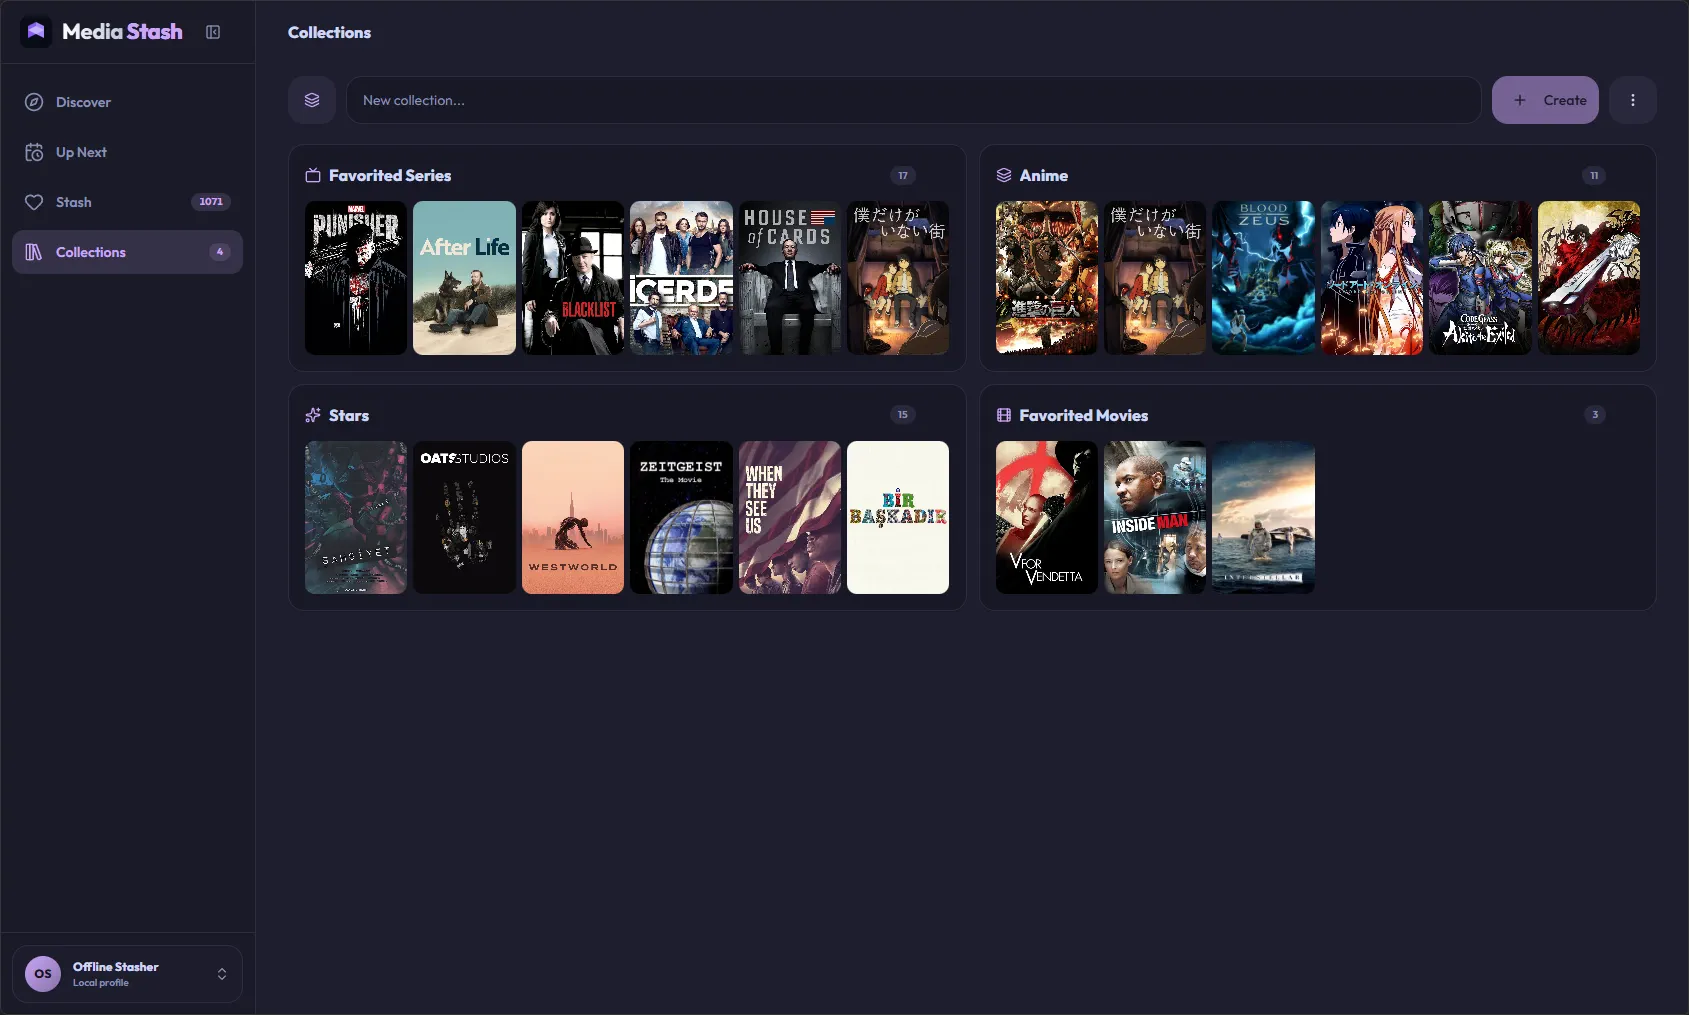This screenshot has width=1689, height=1015.
Task: Expand the Offline Stasher profile switcher chevrons
Action: tap(222, 974)
